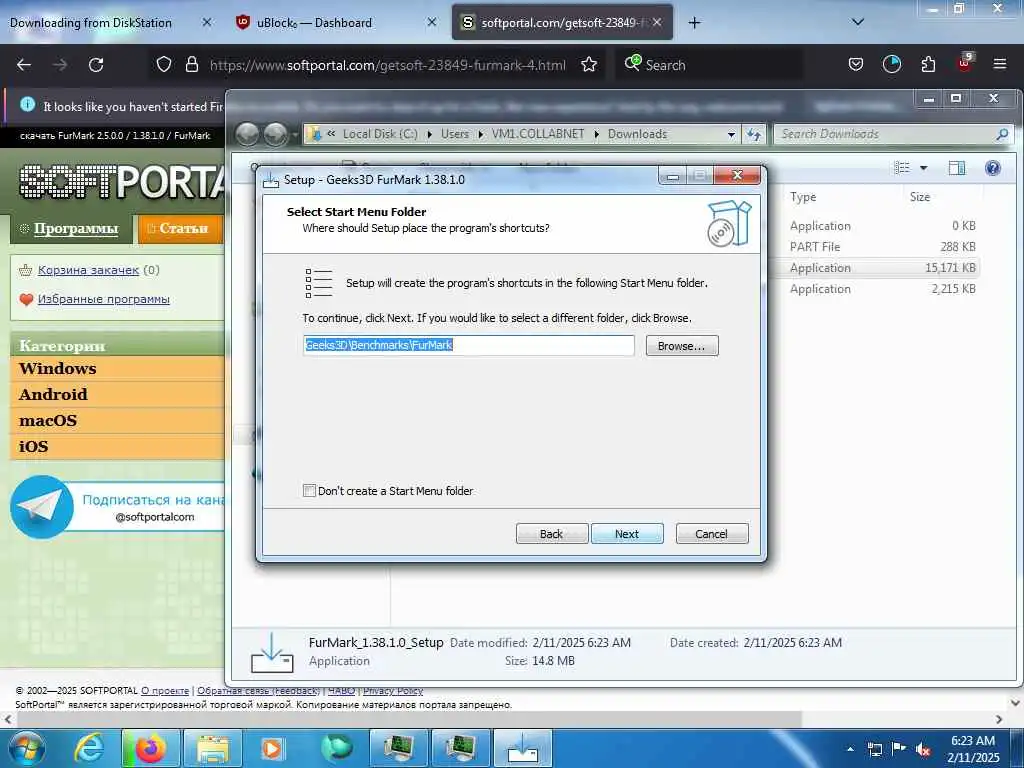Click the Firefox URL address bar
Screen dimensions: 1024x768
pos(388,65)
